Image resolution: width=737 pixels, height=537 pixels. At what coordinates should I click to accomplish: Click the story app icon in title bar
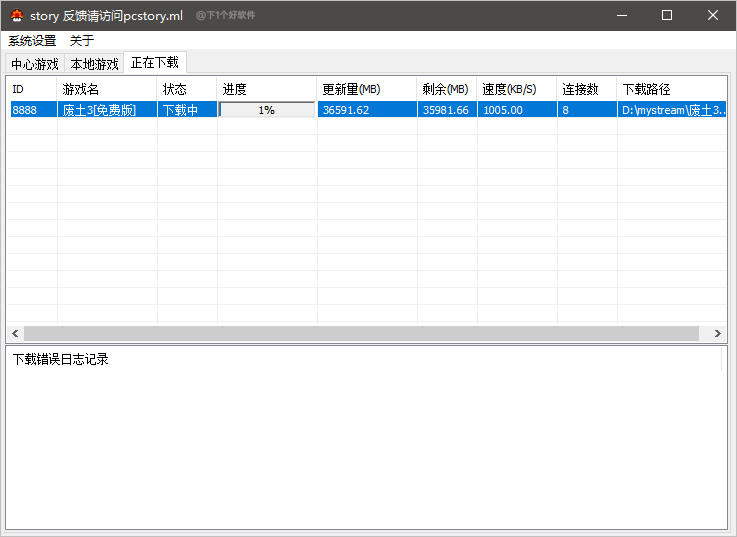coord(17,16)
